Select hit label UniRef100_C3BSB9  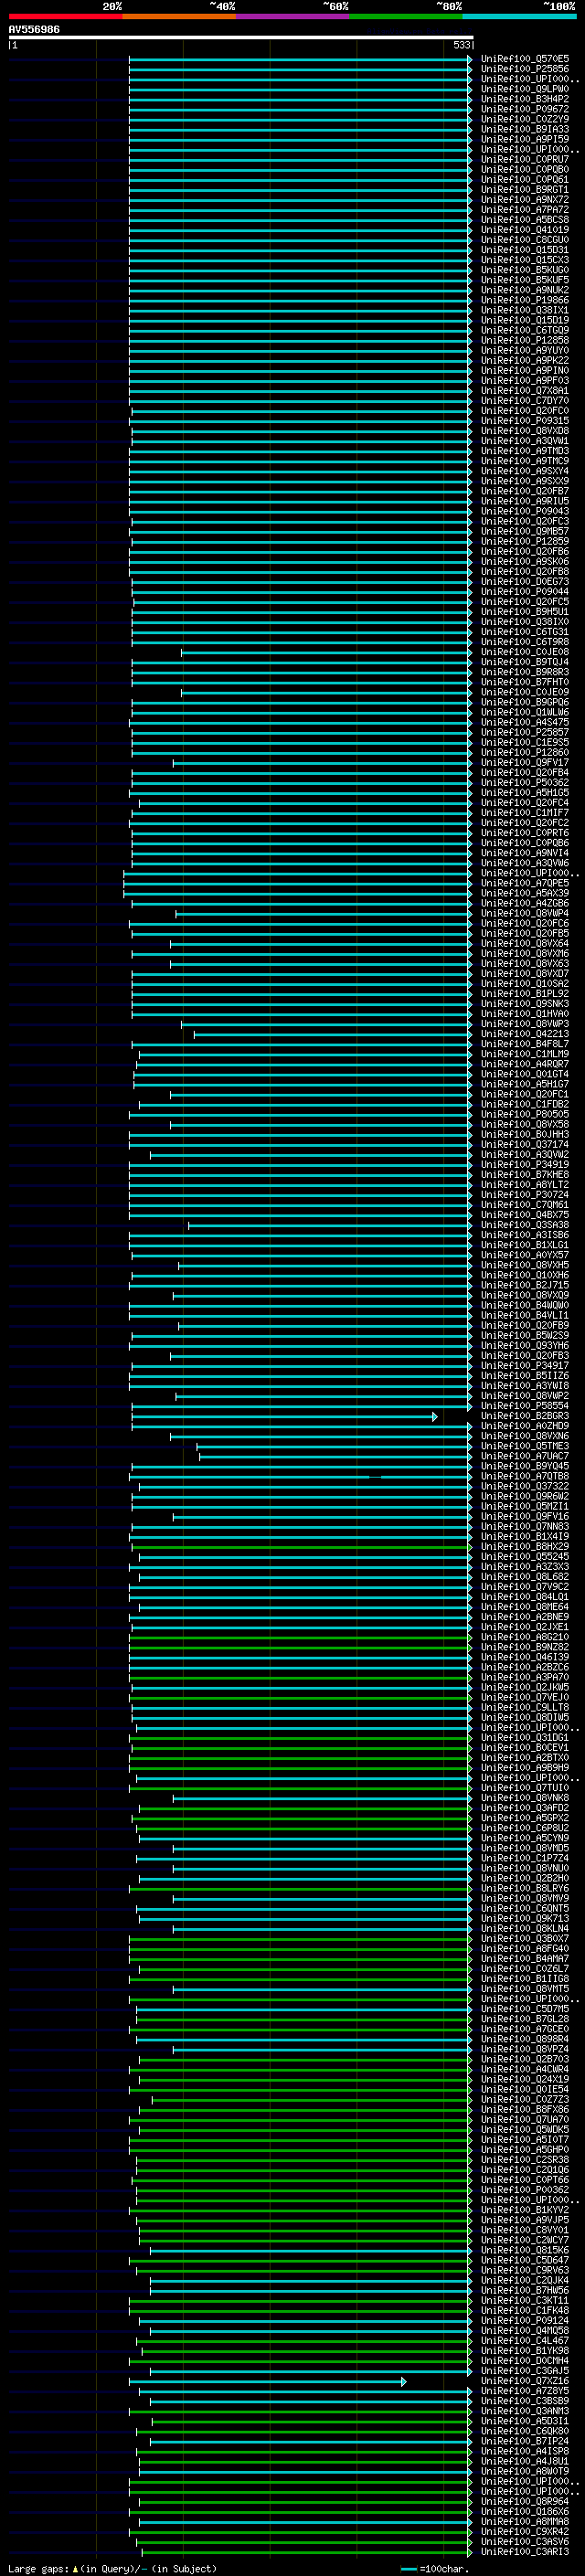point(525,2401)
